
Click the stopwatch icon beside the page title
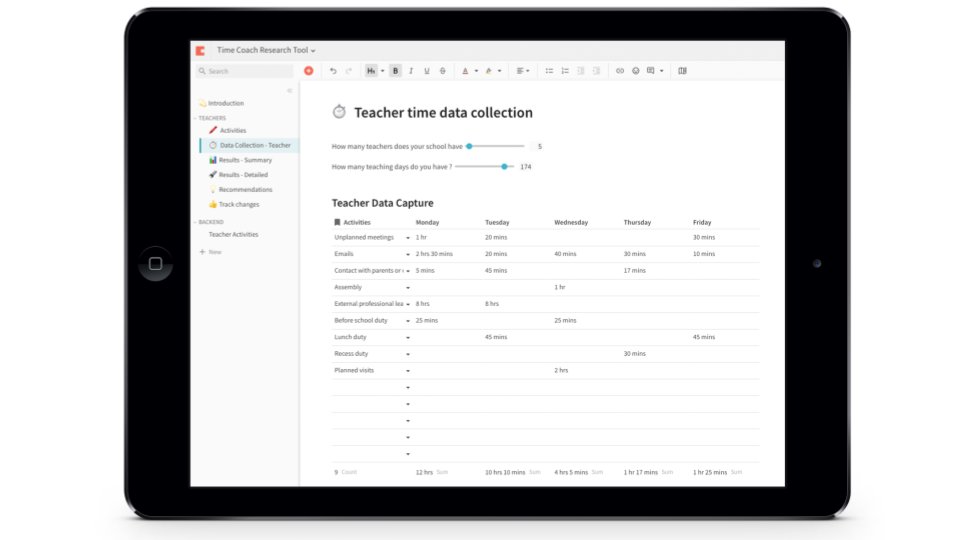click(x=339, y=111)
